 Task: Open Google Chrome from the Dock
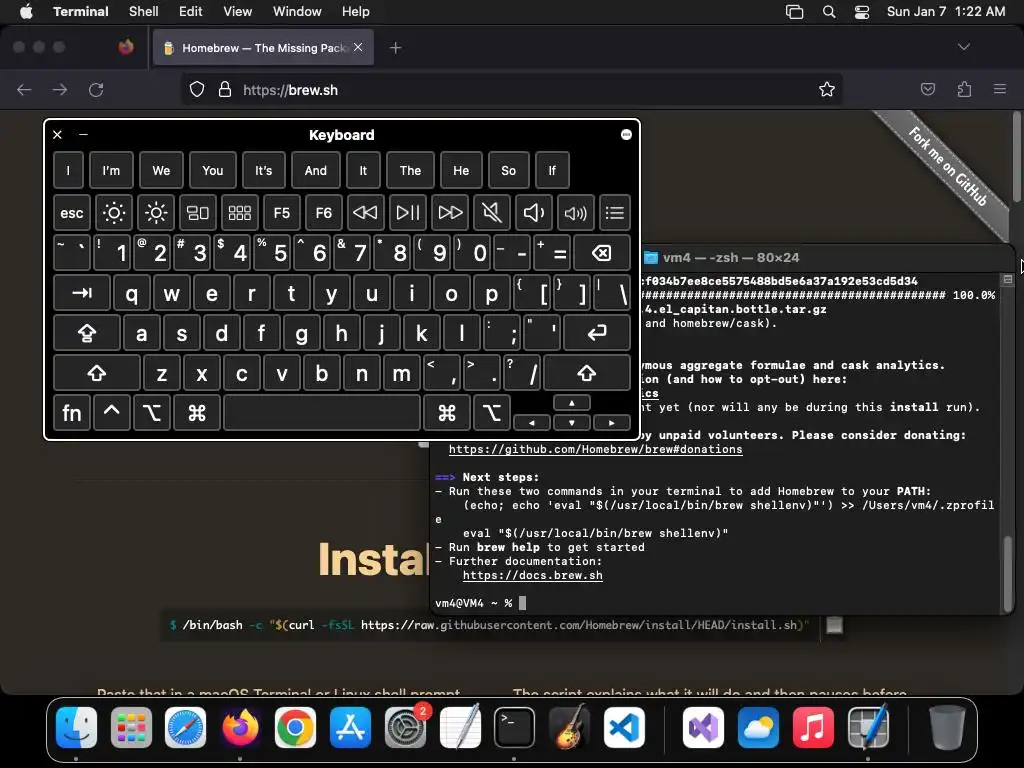[295, 728]
